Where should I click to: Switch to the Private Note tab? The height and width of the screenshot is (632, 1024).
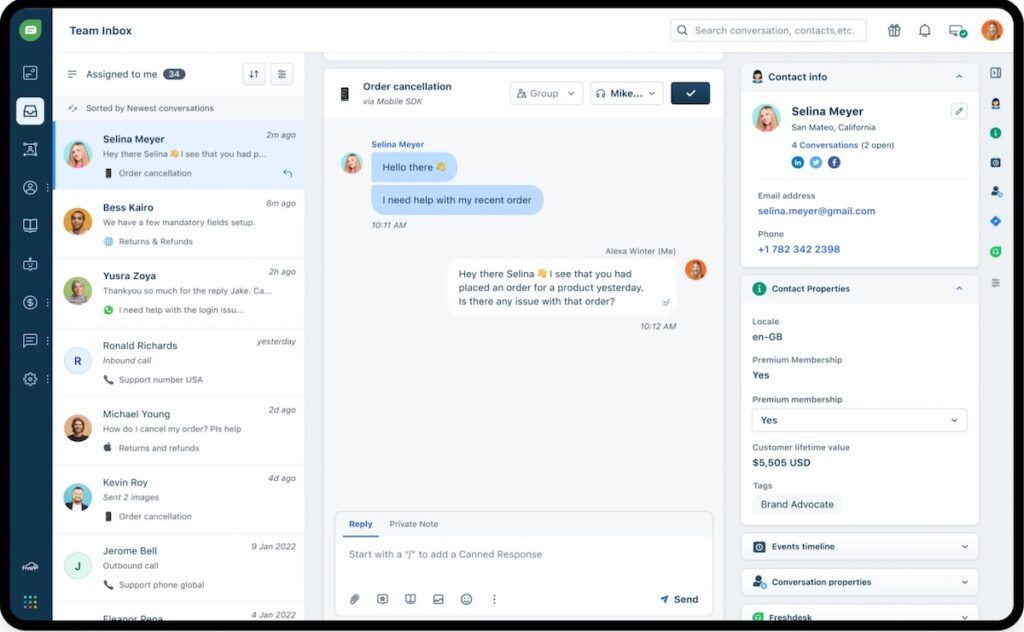[x=413, y=524]
